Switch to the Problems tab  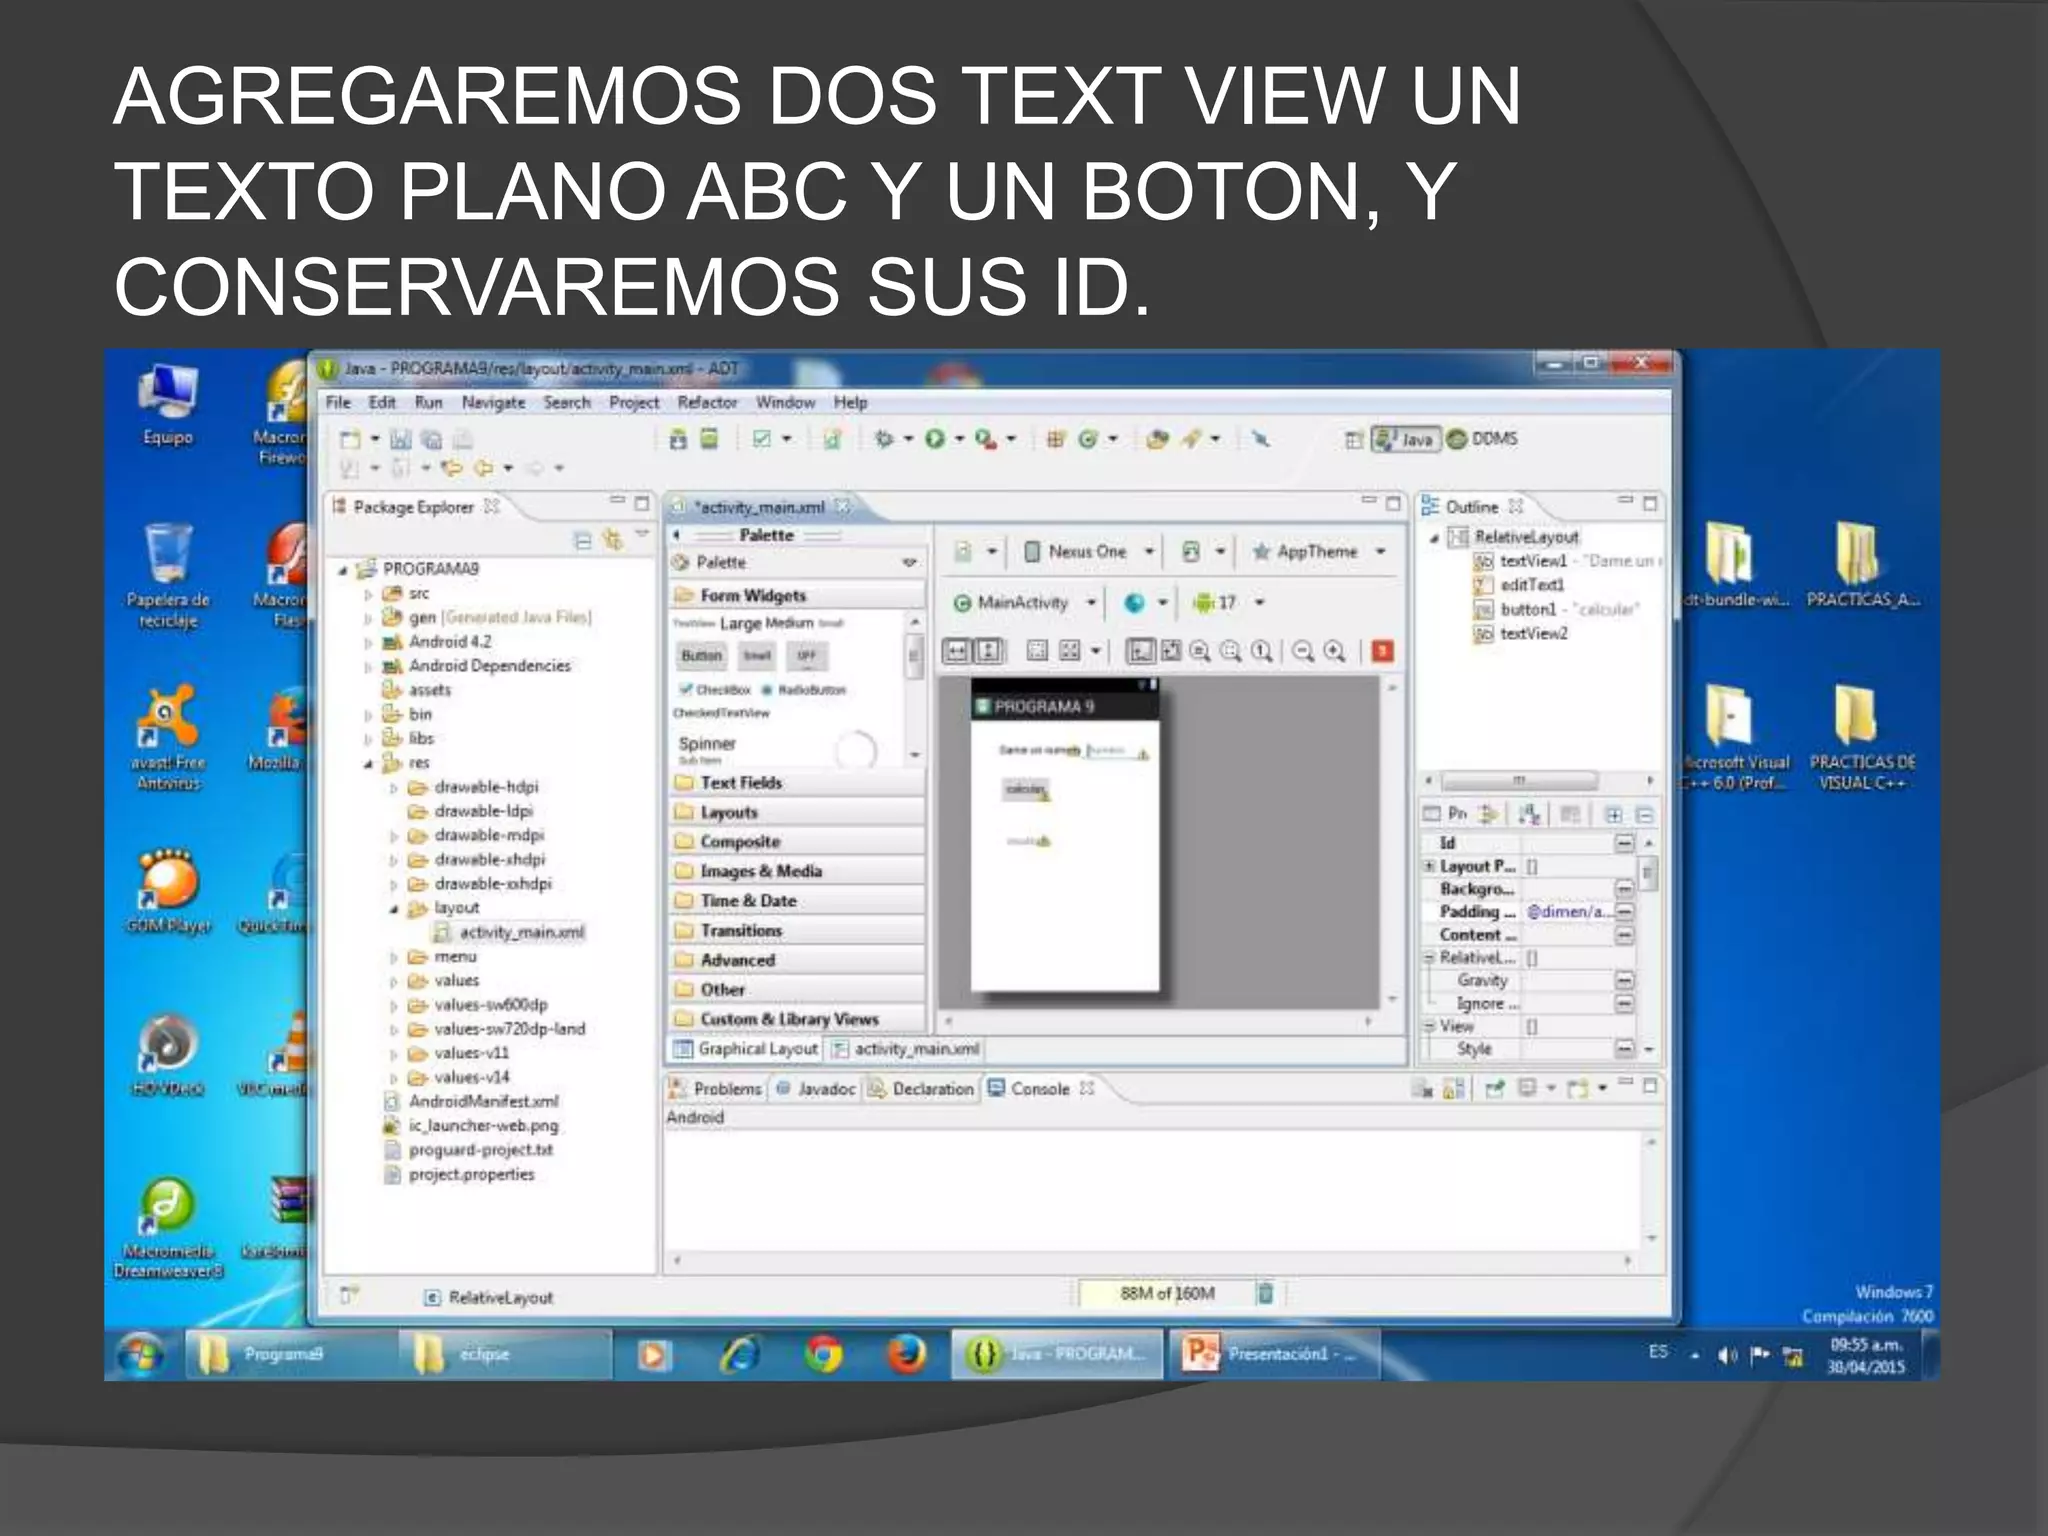pos(715,1089)
